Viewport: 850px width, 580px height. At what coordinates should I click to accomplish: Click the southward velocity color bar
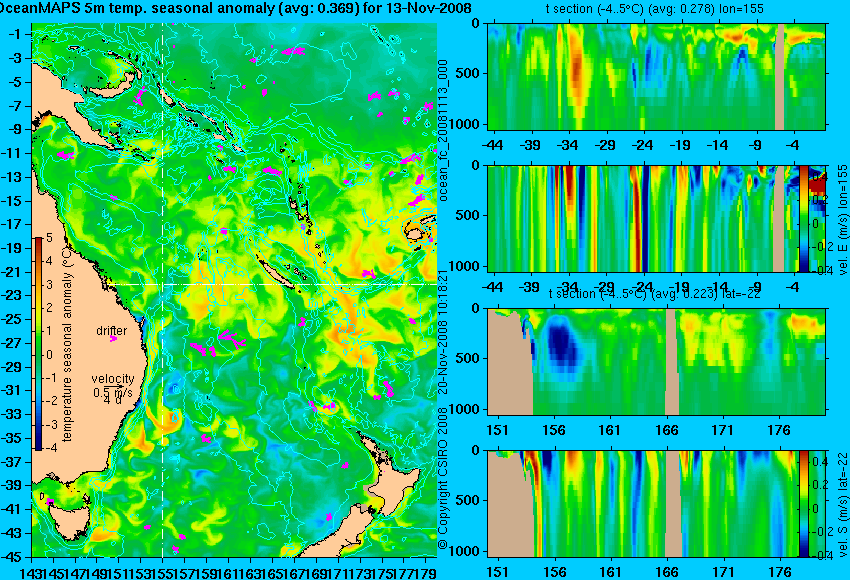803,504
